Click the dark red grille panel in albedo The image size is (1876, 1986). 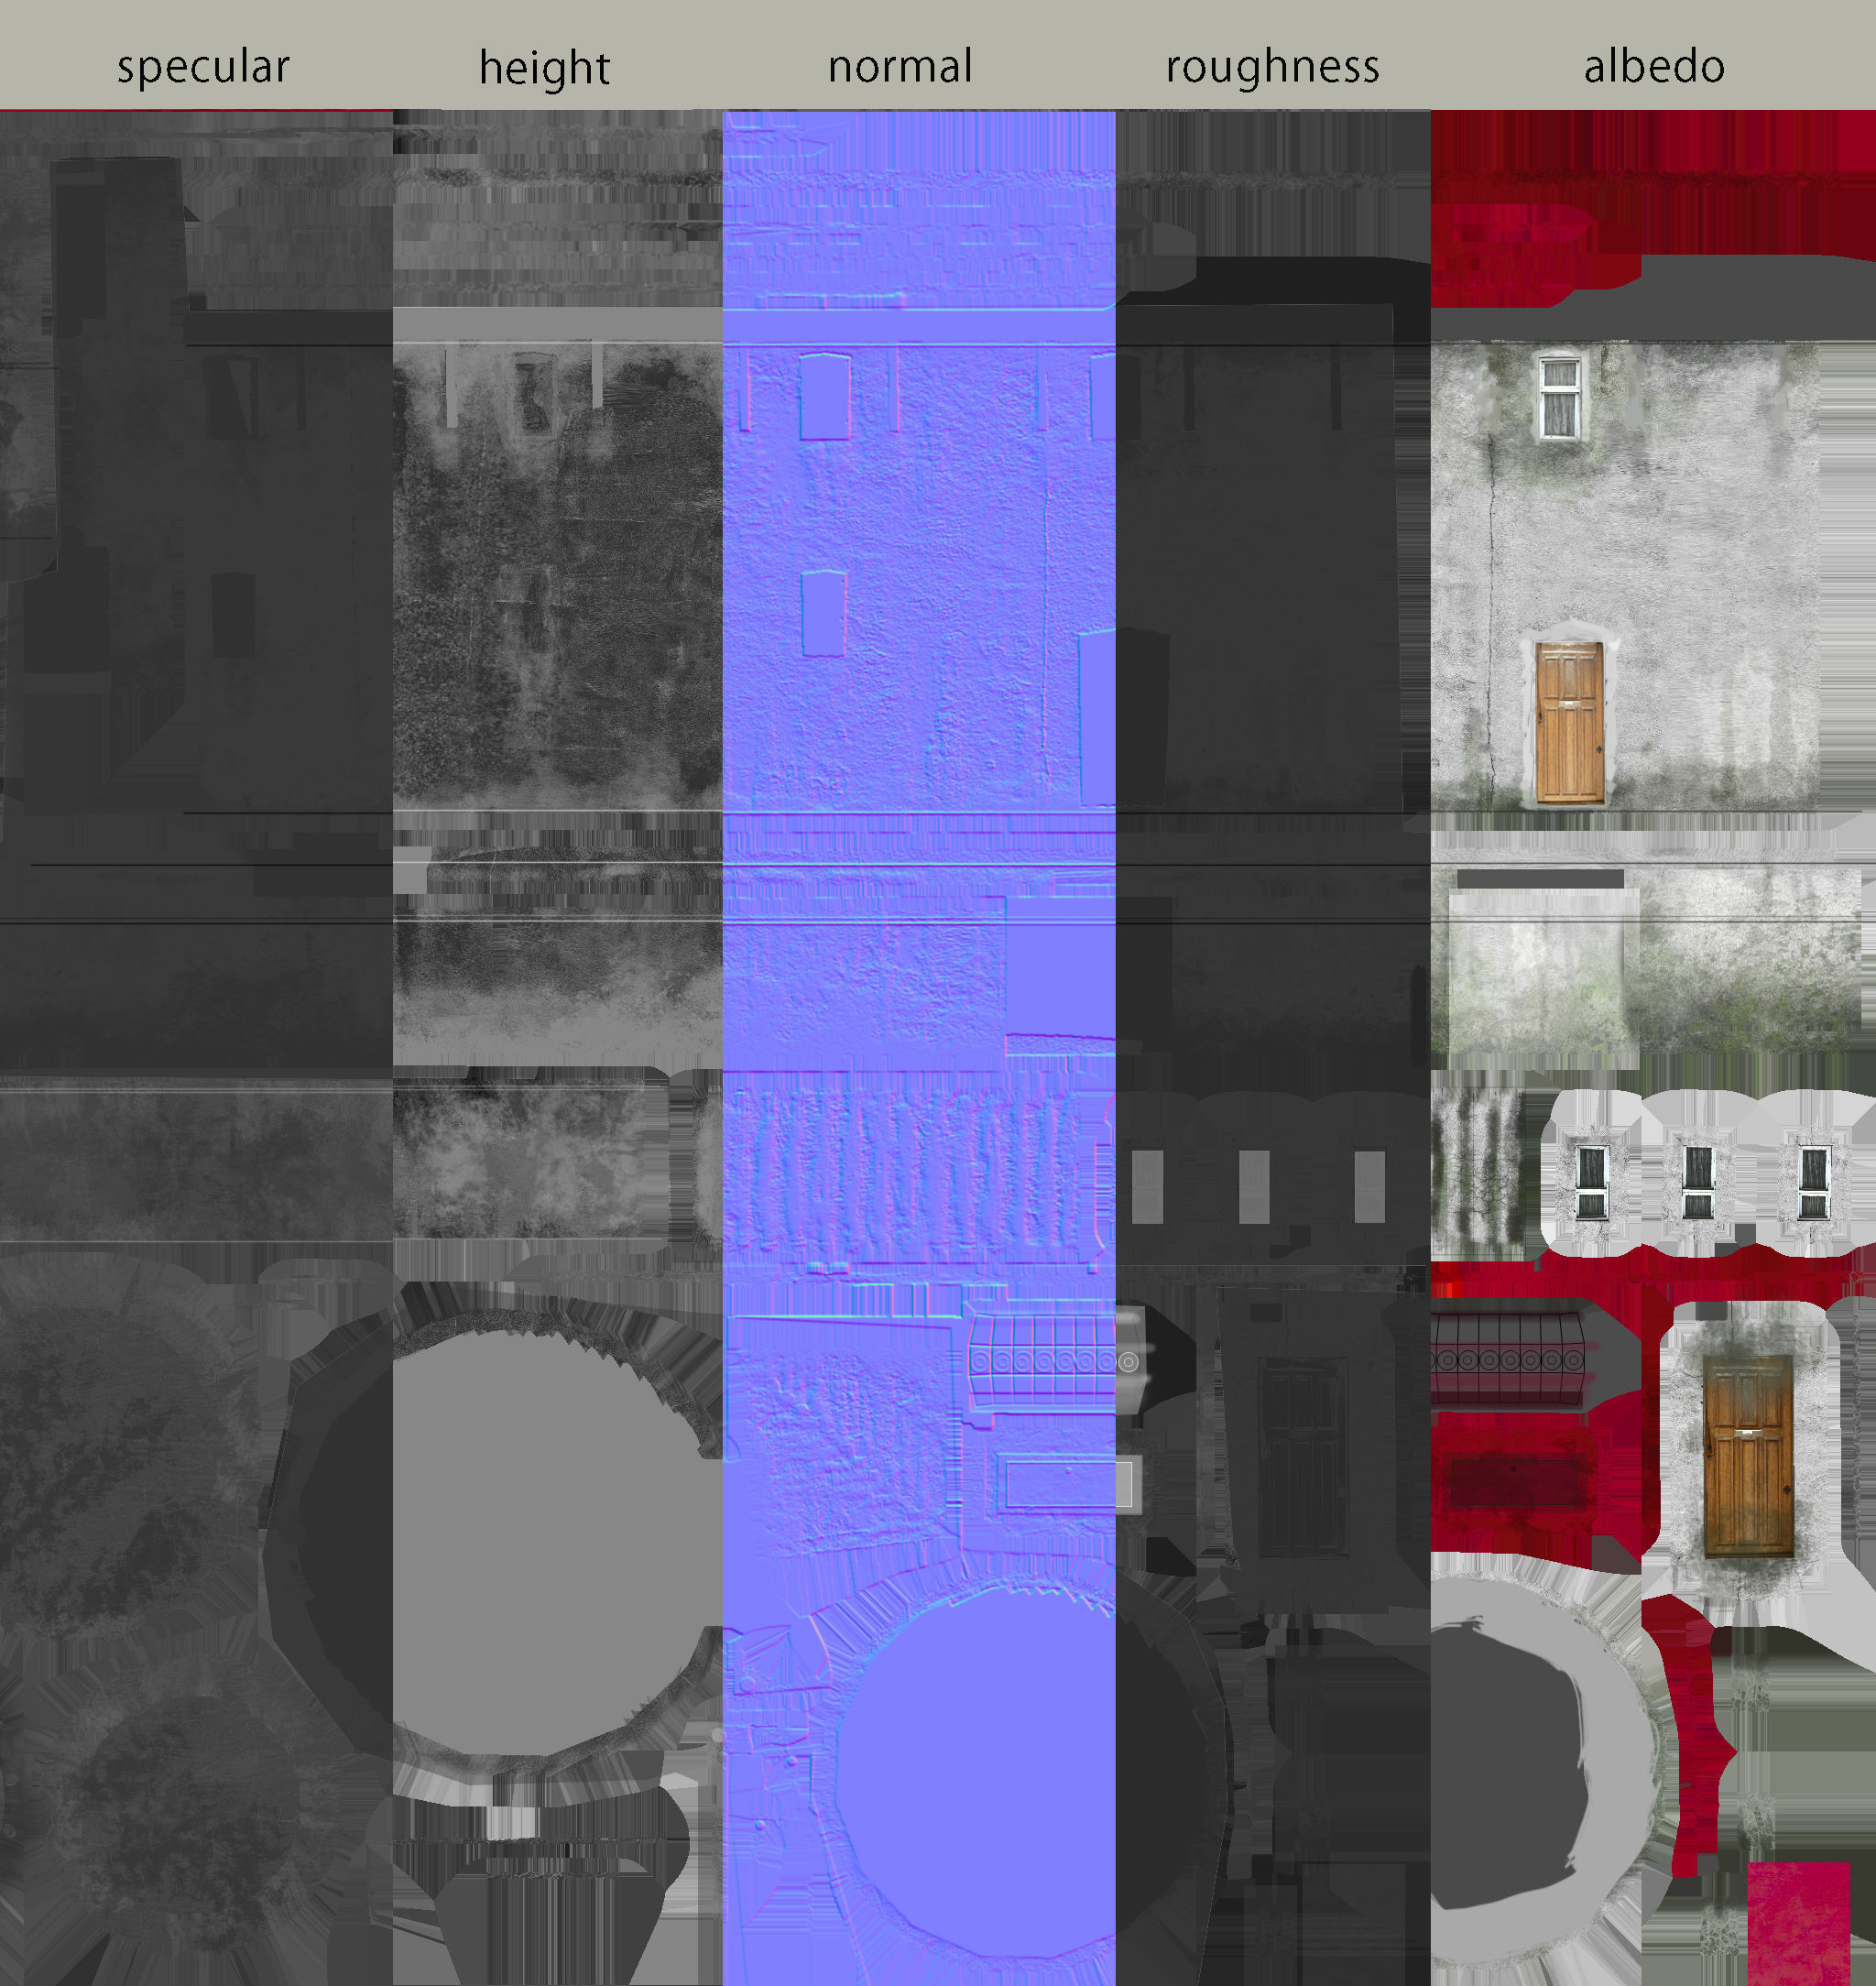(x=1506, y=1361)
